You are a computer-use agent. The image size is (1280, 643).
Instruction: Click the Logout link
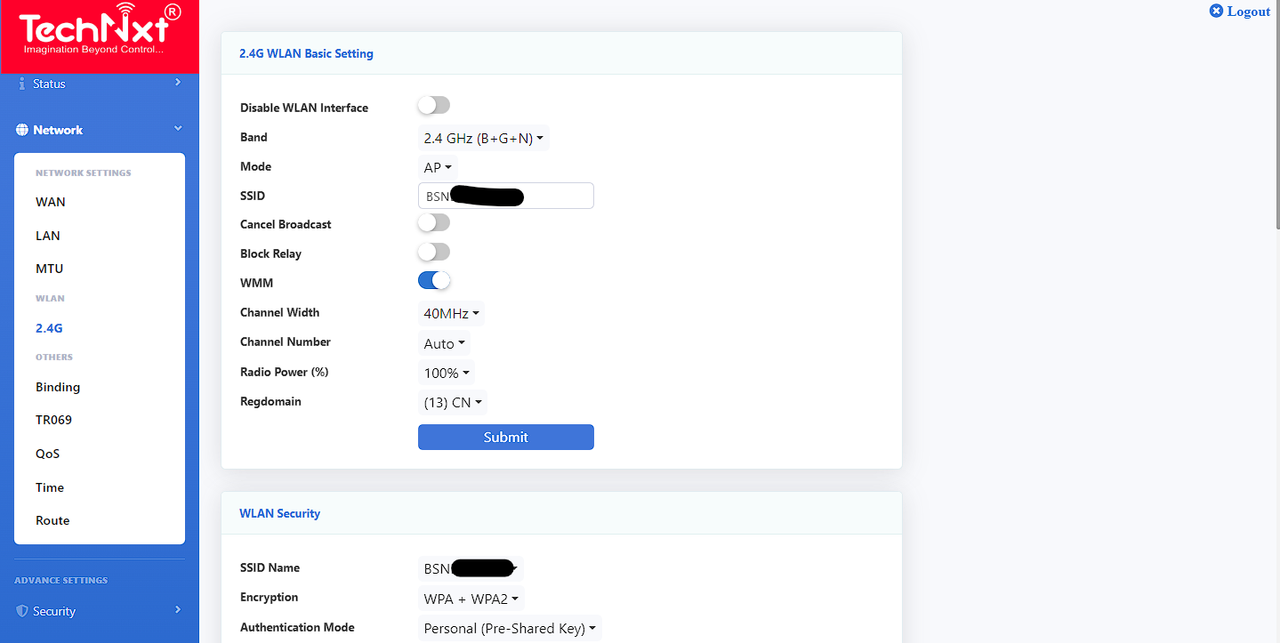[1240, 11]
